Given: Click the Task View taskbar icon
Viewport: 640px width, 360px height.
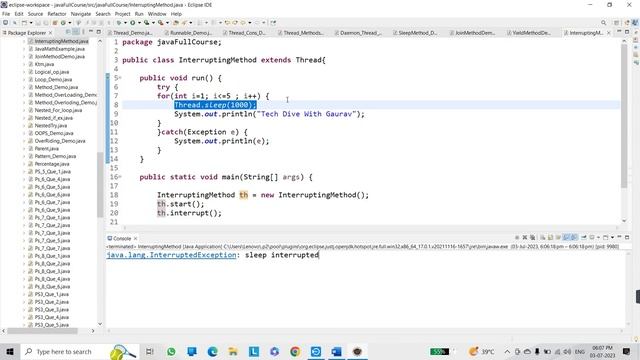Looking at the screenshot, I should coord(150,351).
